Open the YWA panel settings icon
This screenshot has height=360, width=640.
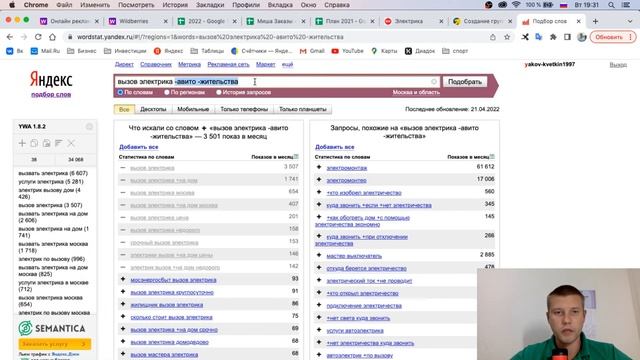[89, 127]
